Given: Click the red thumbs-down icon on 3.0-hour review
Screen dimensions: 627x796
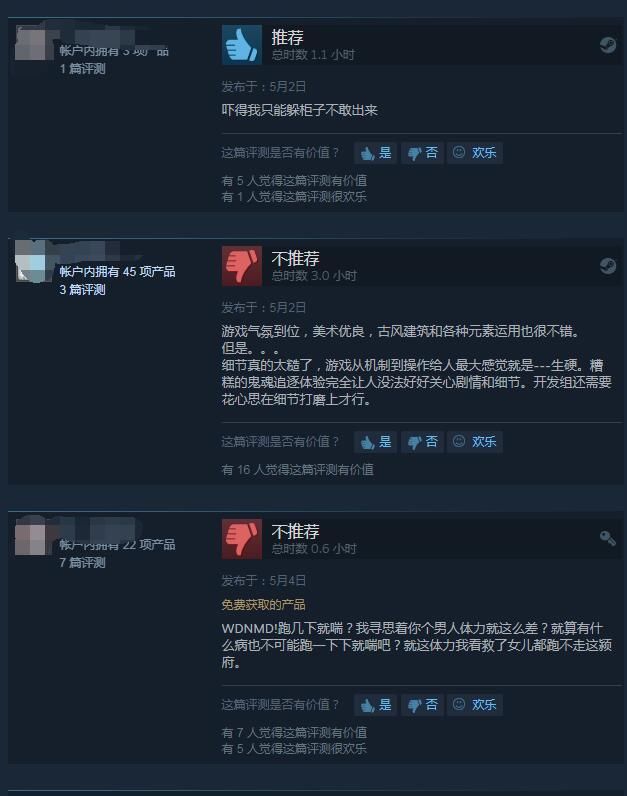Looking at the screenshot, I should 242,266.
